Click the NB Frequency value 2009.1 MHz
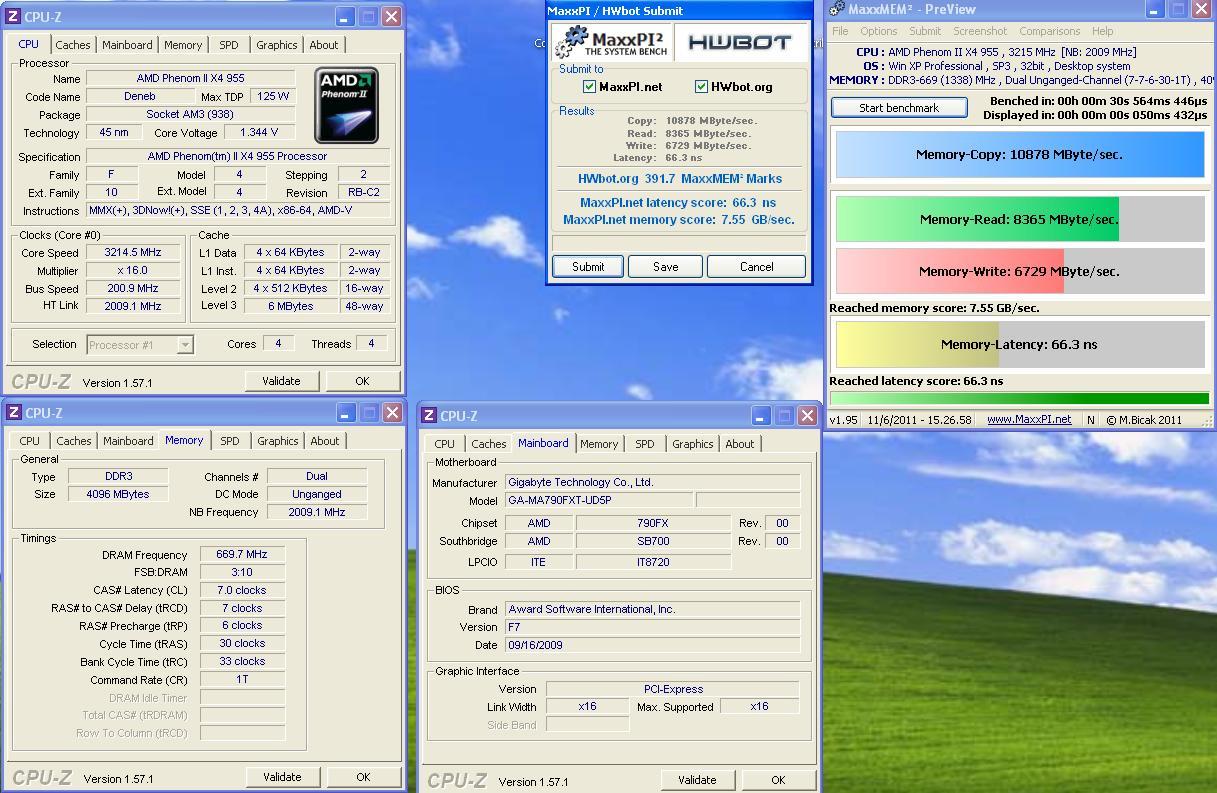 317,512
